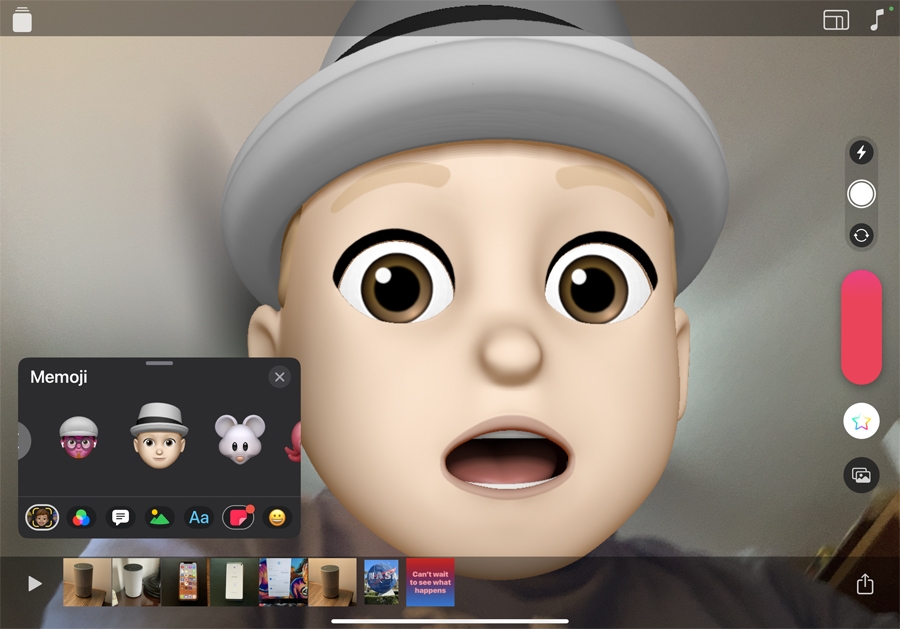
Task: Open the Stickers tab
Action: coord(238,518)
